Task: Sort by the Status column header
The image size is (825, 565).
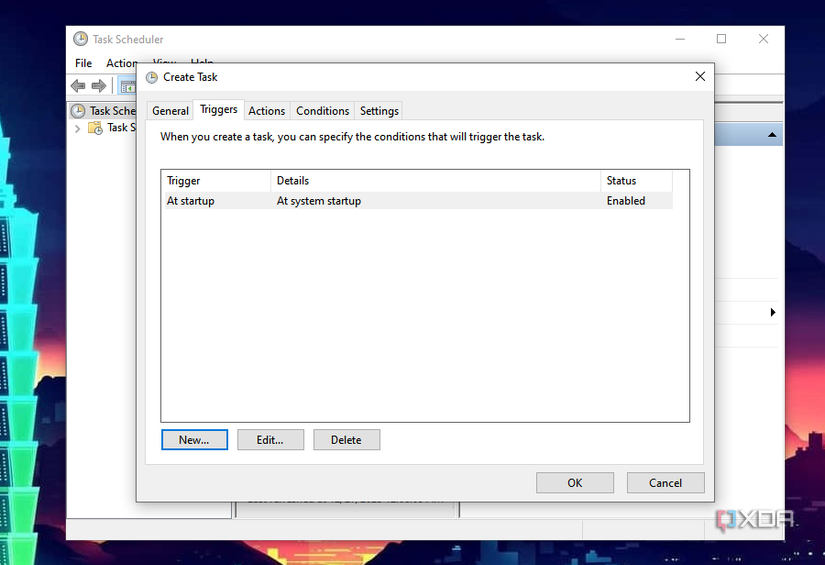Action: click(x=637, y=181)
